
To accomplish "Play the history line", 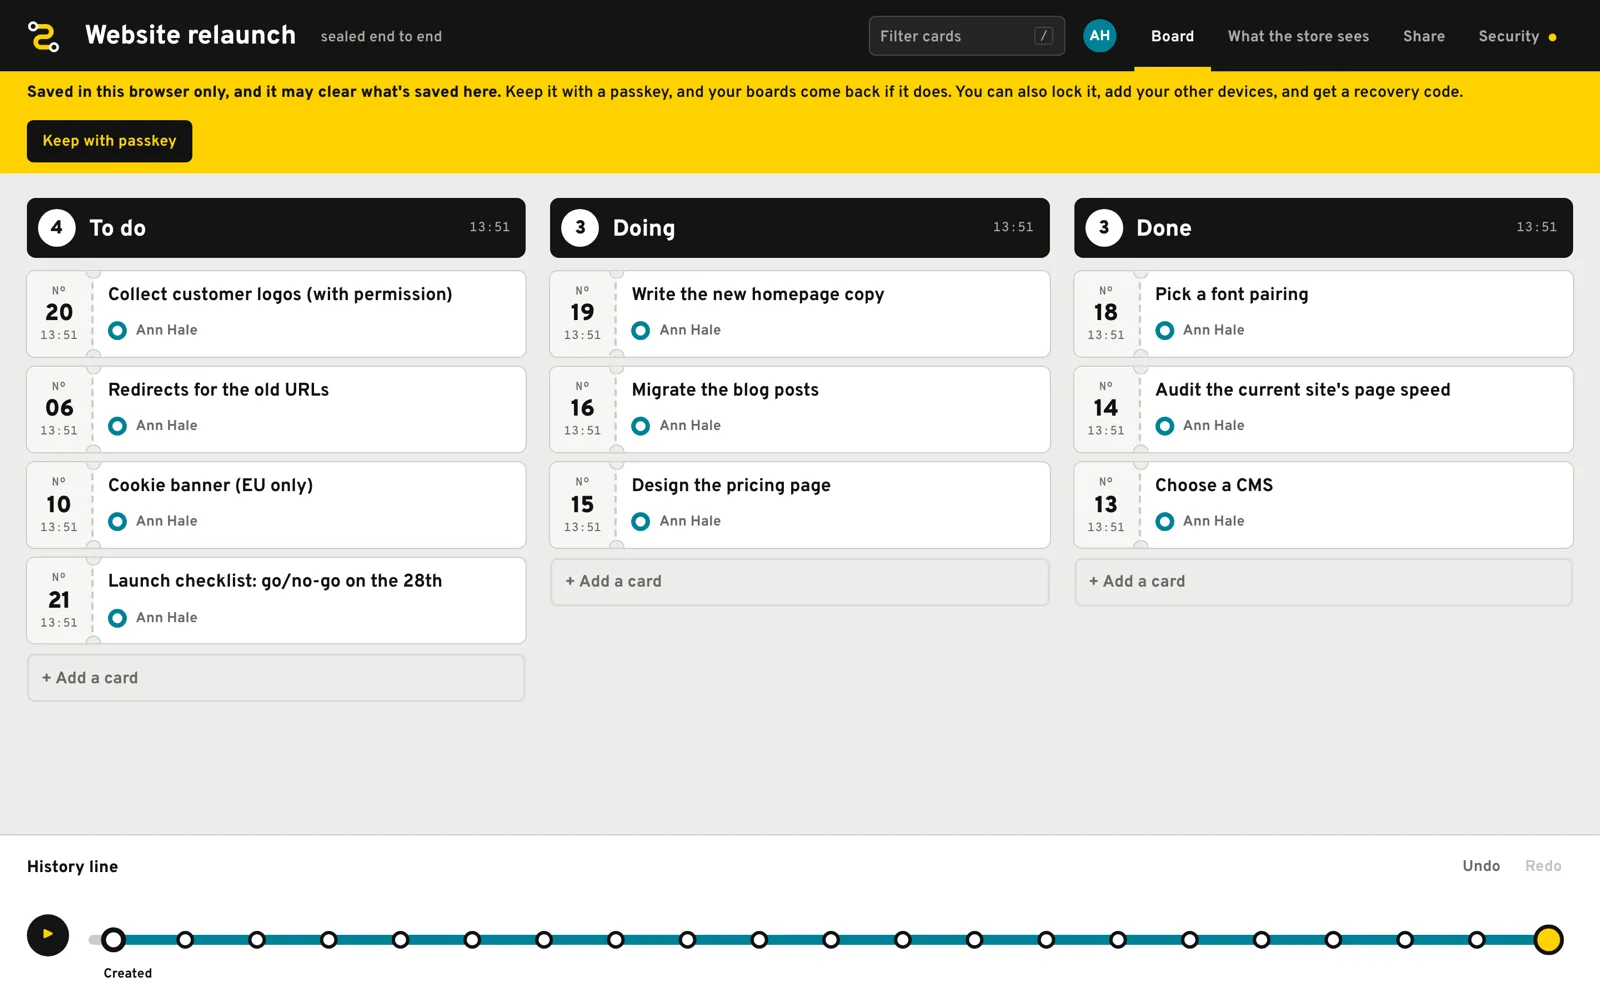I will coord(48,935).
